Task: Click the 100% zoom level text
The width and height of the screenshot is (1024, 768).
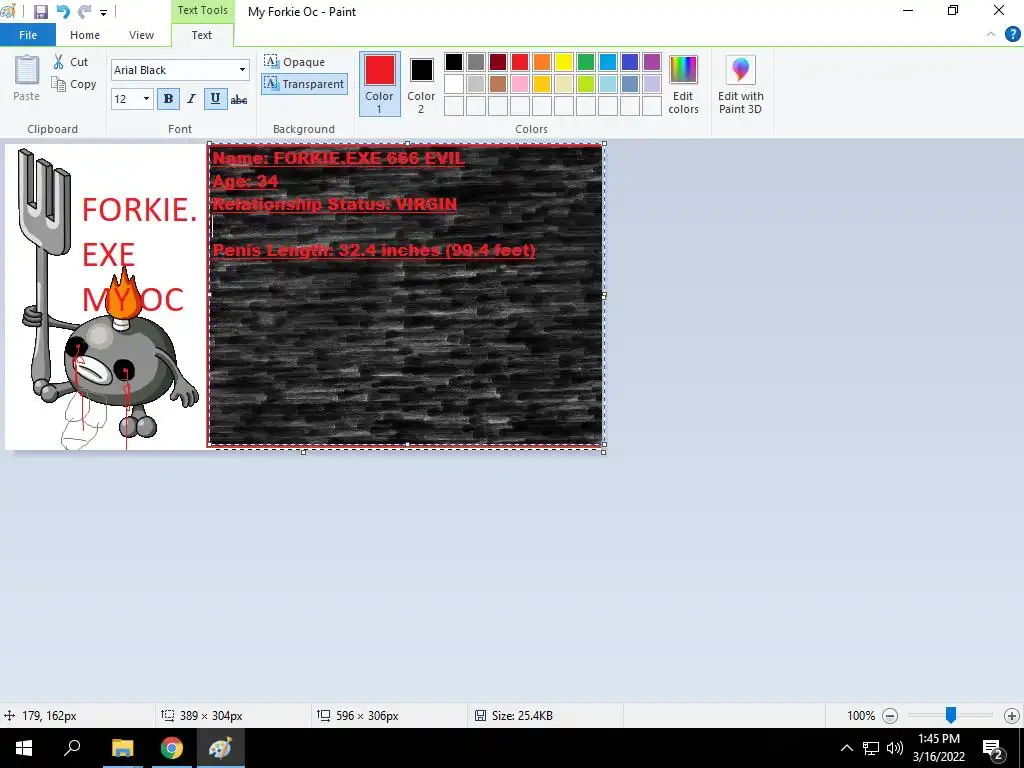Action: tap(861, 716)
